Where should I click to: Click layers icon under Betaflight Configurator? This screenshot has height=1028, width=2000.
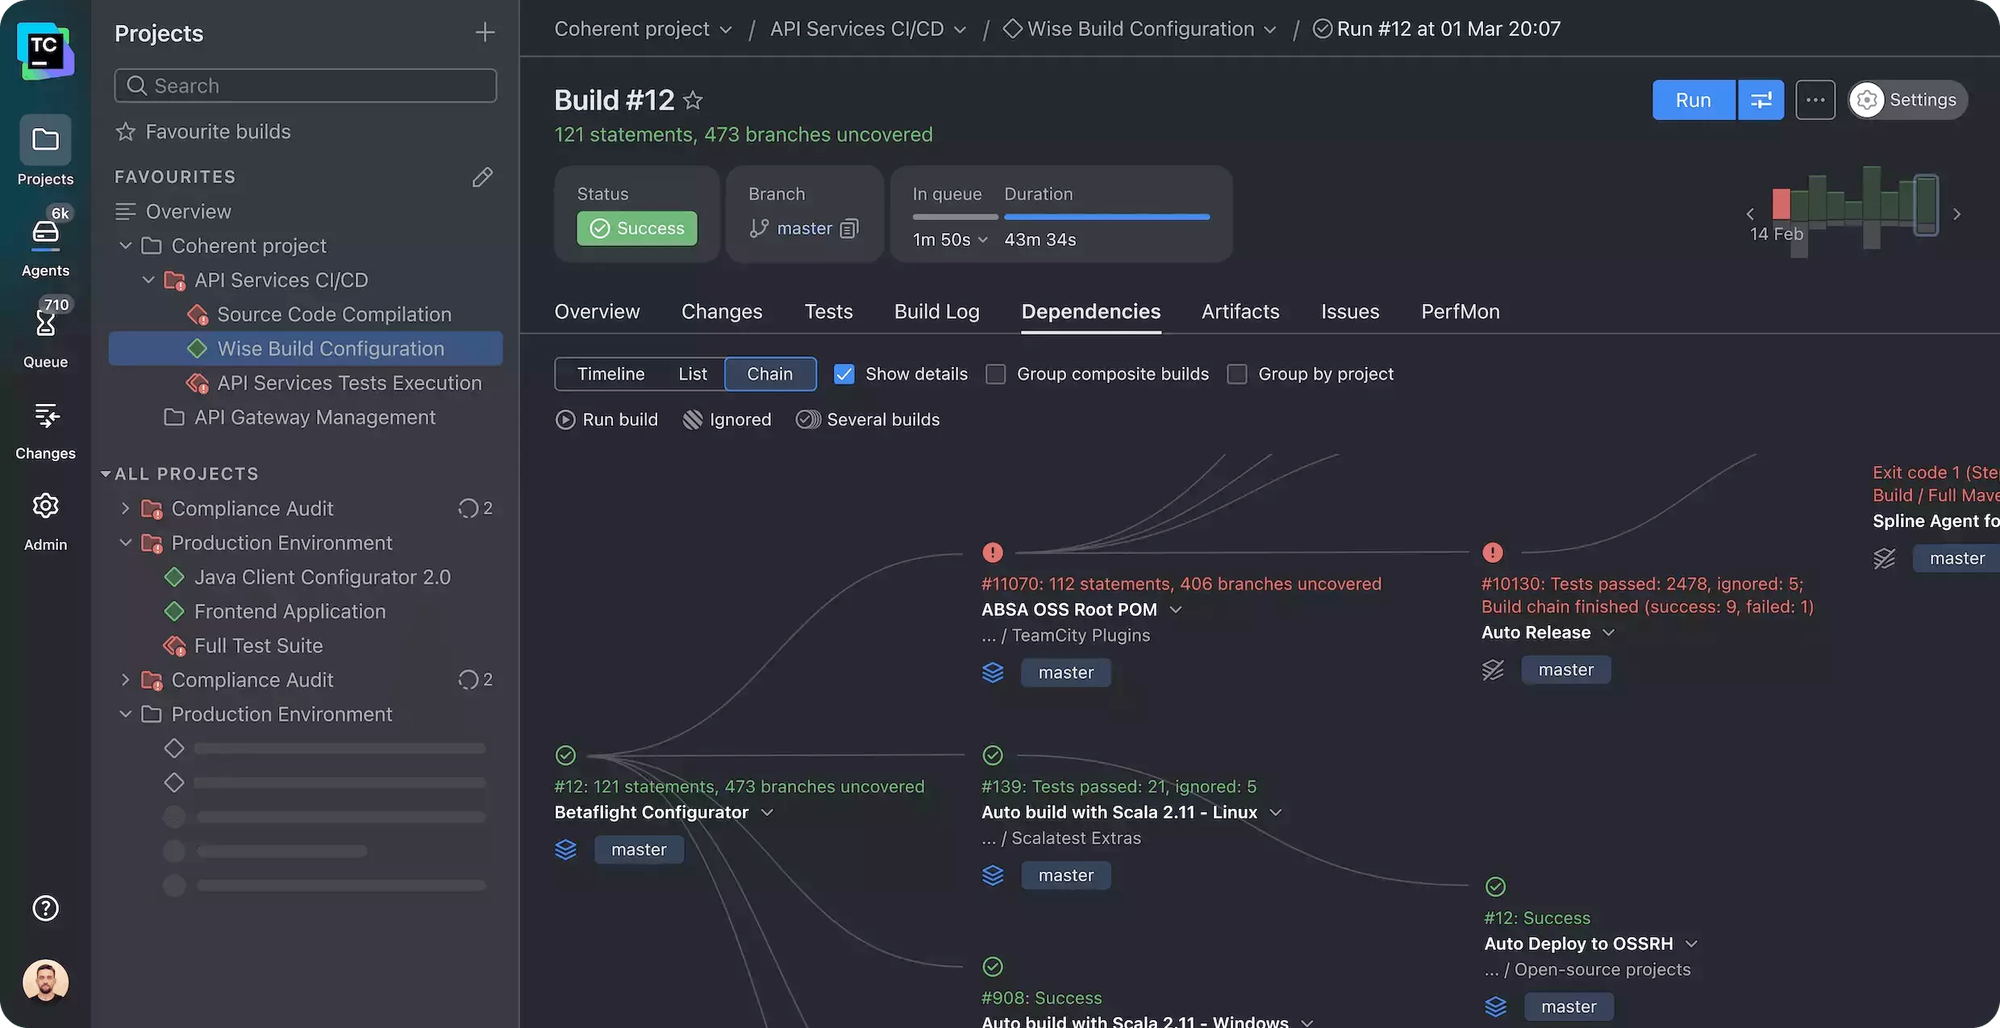(x=566, y=850)
